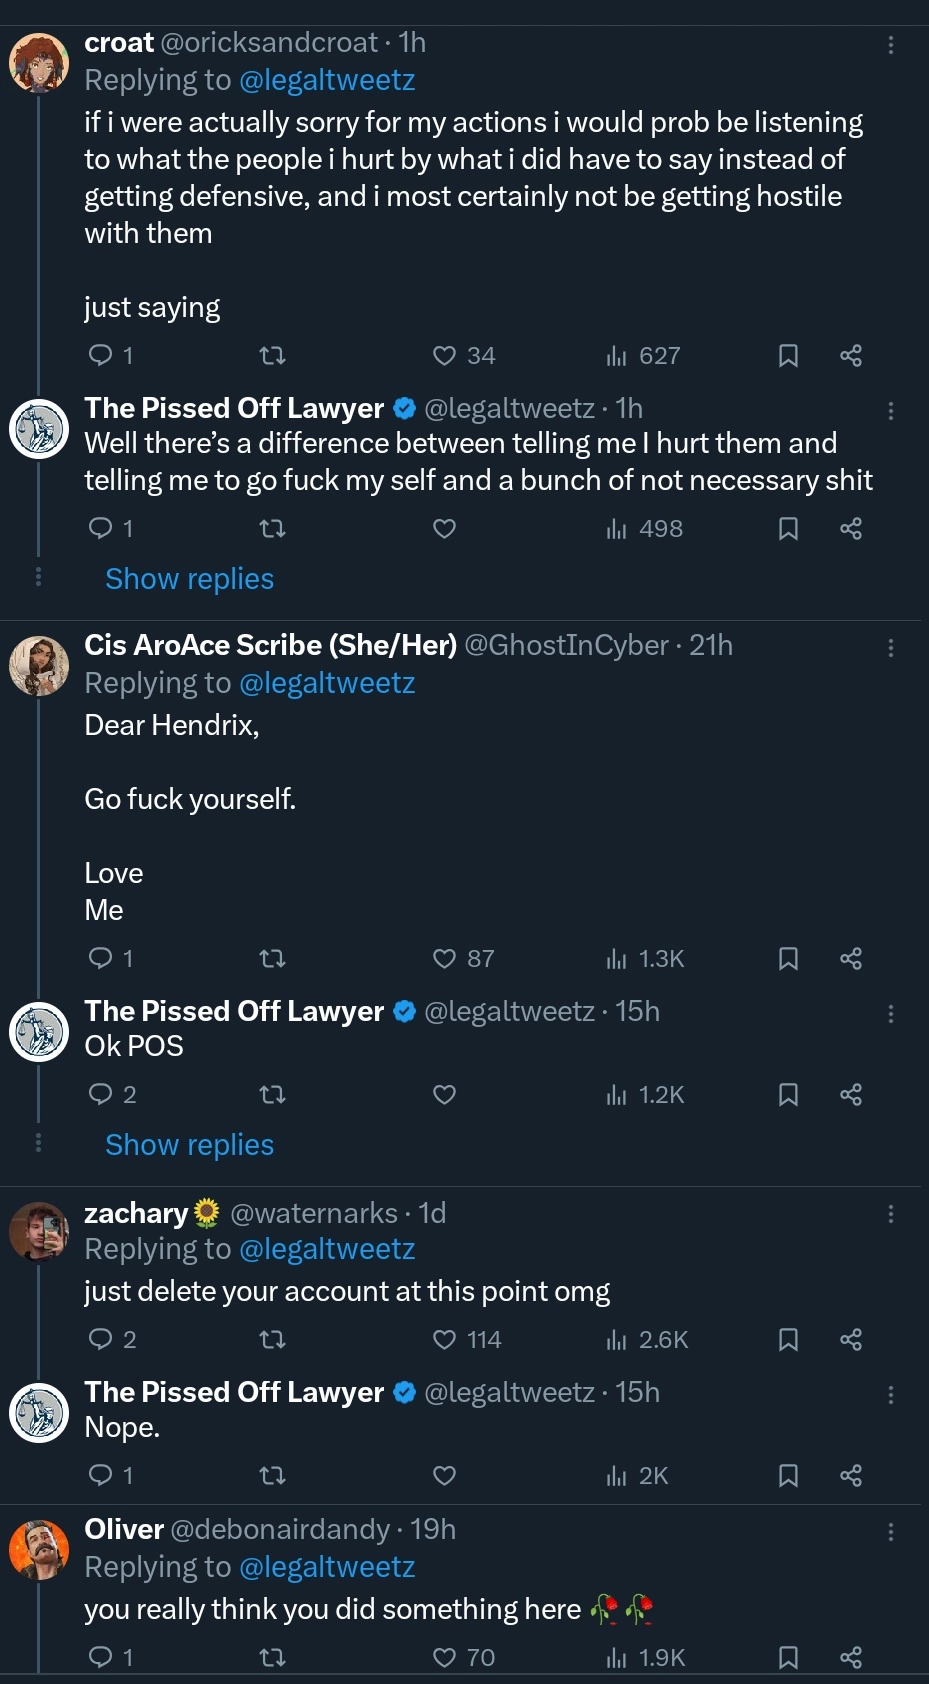Reply to Oliver's tweet
929x1684 pixels.
click(x=110, y=1658)
